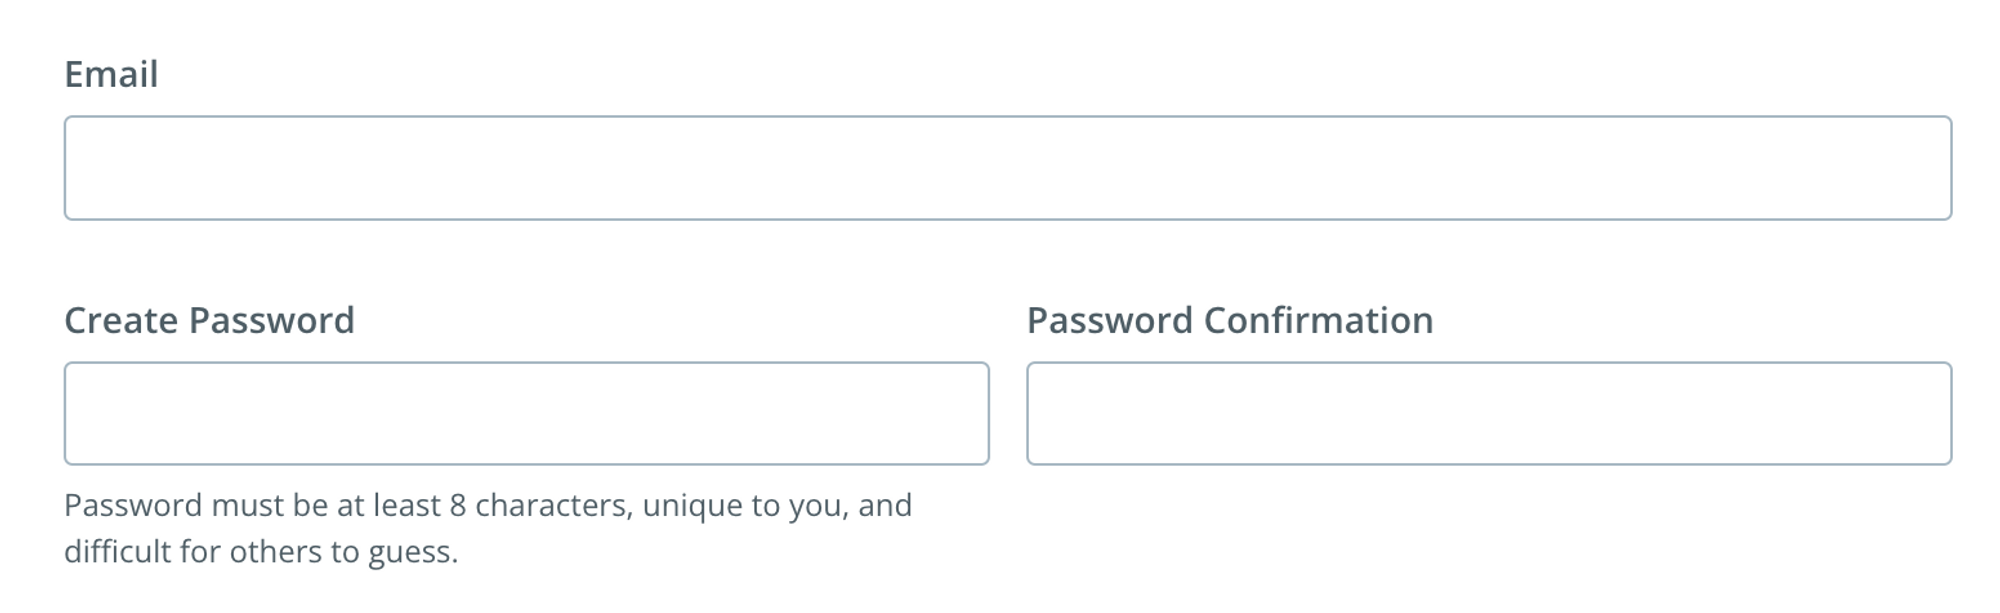Click the box to confirm your password
Image resolution: width=2000 pixels, height=613 pixels.
tap(1488, 413)
